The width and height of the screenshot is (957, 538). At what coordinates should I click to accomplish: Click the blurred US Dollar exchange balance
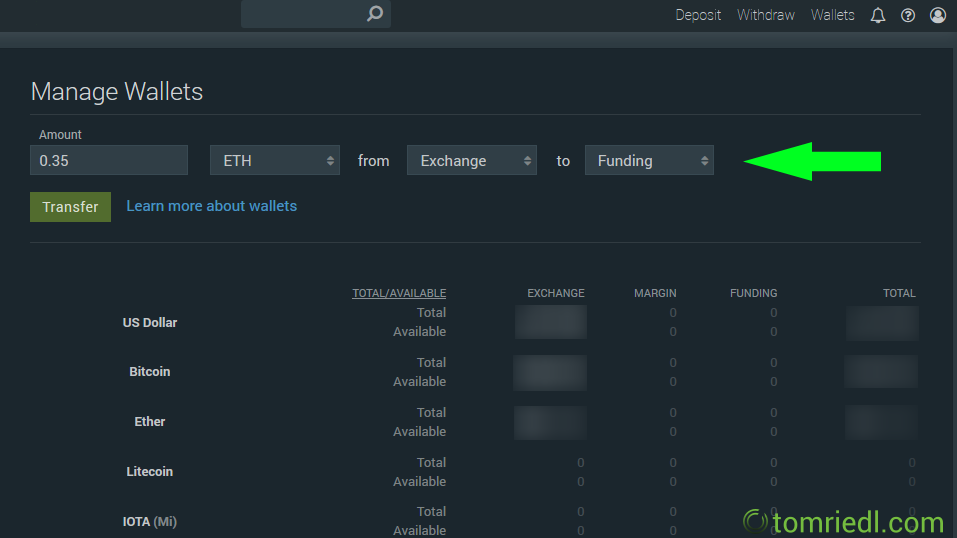coord(551,322)
